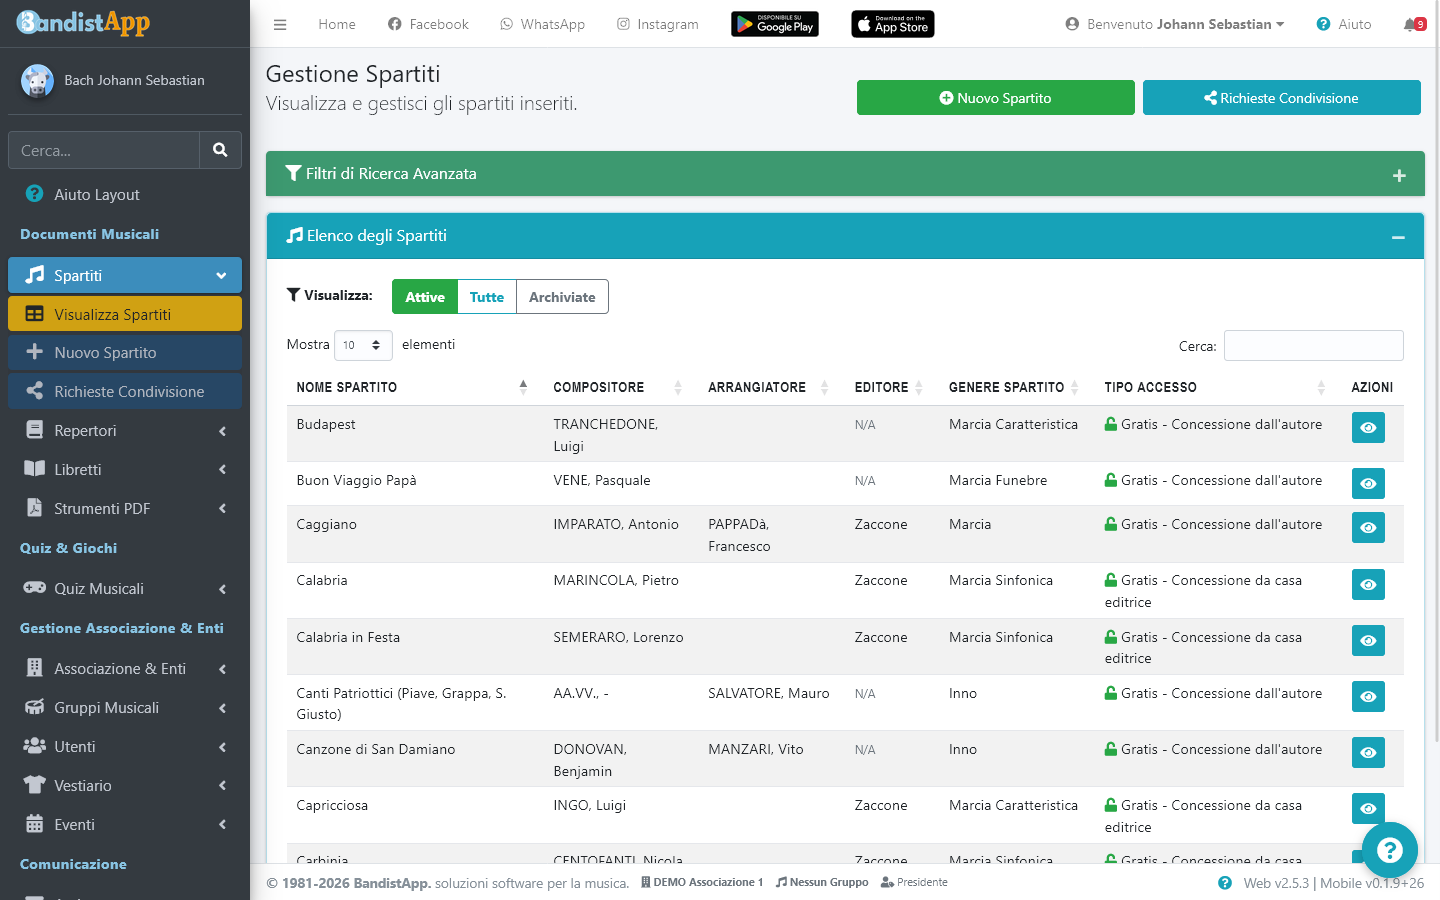Image resolution: width=1440 pixels, height=900 pixels.
Task: Show only Attive spartiti
Action: (x=425, y=297)
